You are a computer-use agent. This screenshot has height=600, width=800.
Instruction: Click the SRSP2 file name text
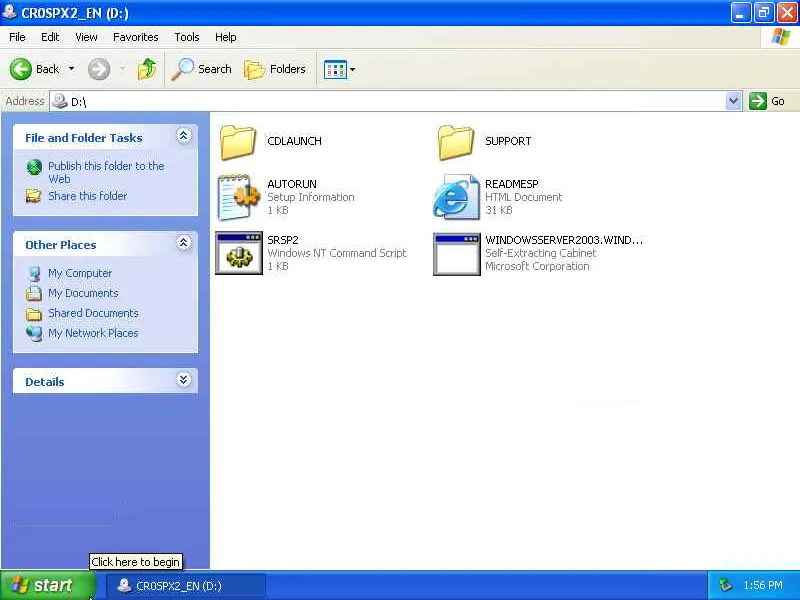283,240
